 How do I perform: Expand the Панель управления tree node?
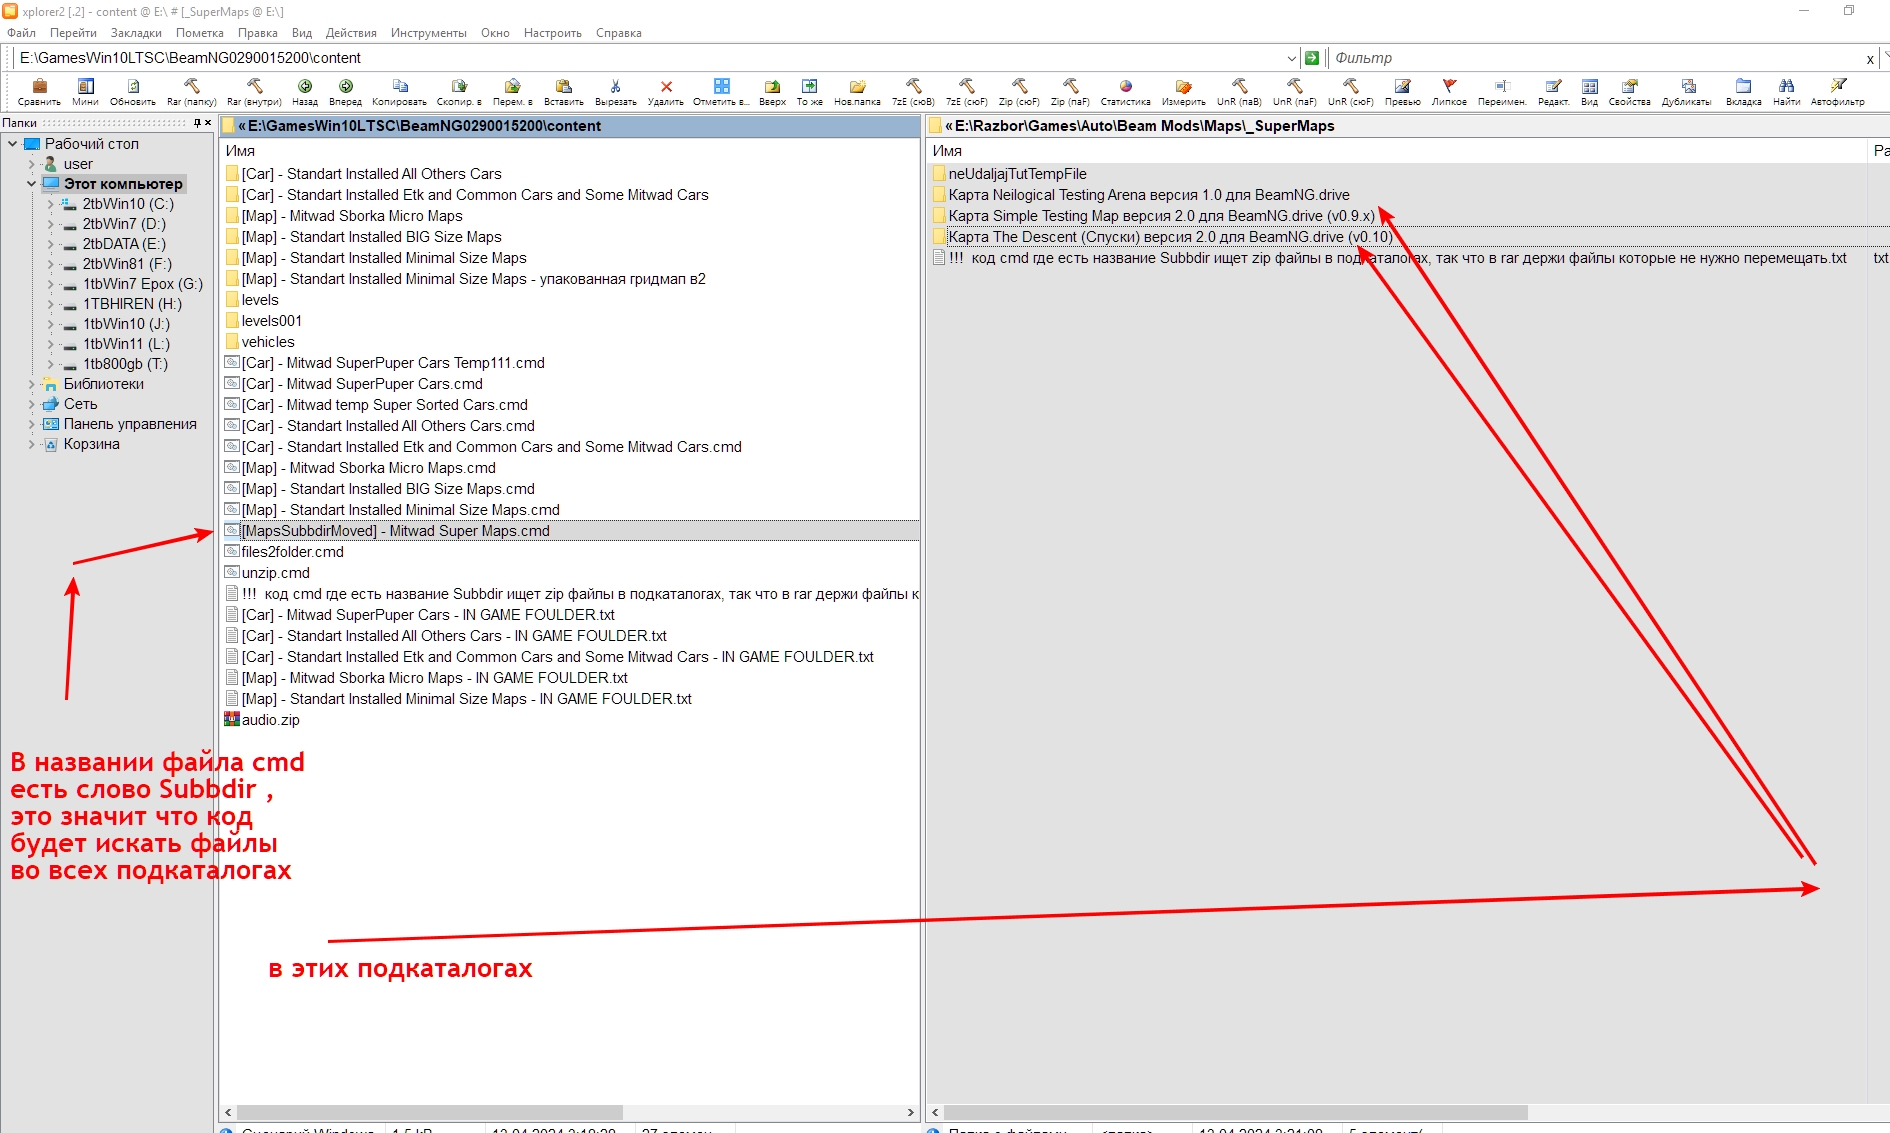click(31, 424)
